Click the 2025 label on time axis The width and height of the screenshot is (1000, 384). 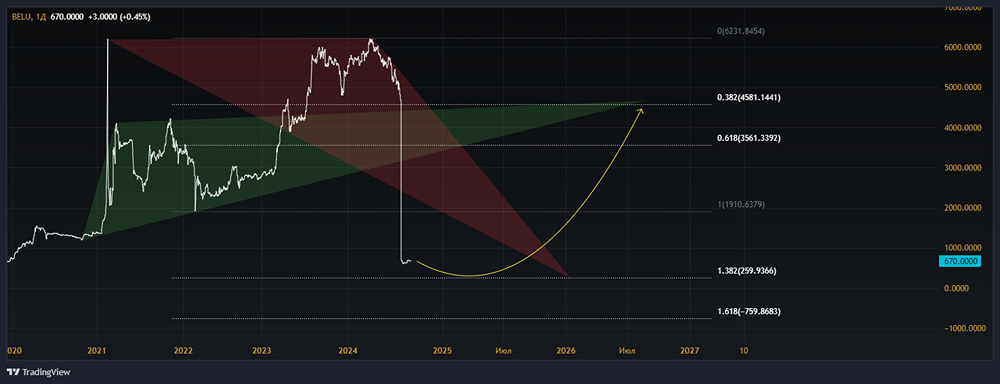[x=443, y=351]
